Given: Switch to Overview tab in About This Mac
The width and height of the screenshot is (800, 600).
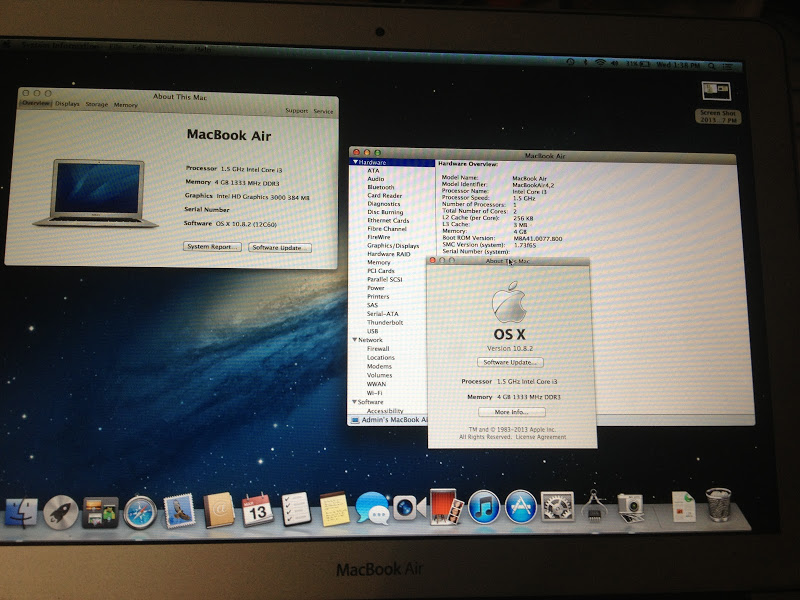Looking at the screenshot, I should pos(35,103).
